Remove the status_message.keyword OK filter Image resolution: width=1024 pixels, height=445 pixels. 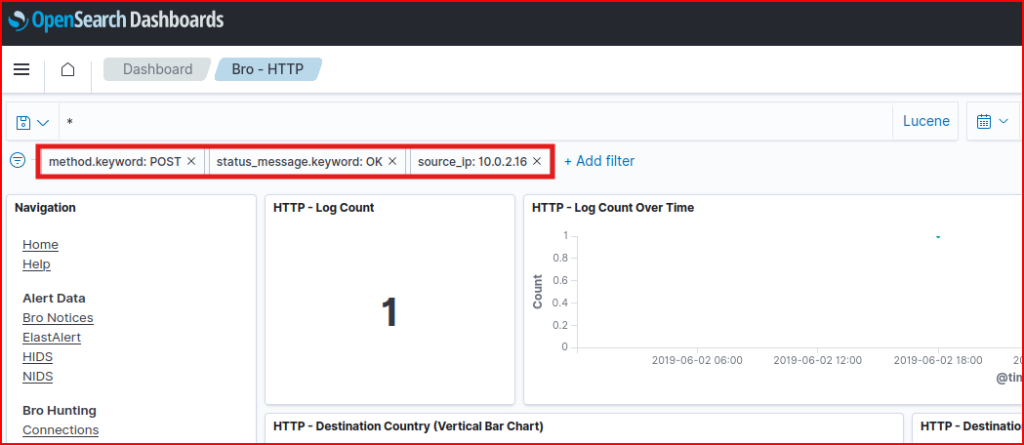click(393, 161)
